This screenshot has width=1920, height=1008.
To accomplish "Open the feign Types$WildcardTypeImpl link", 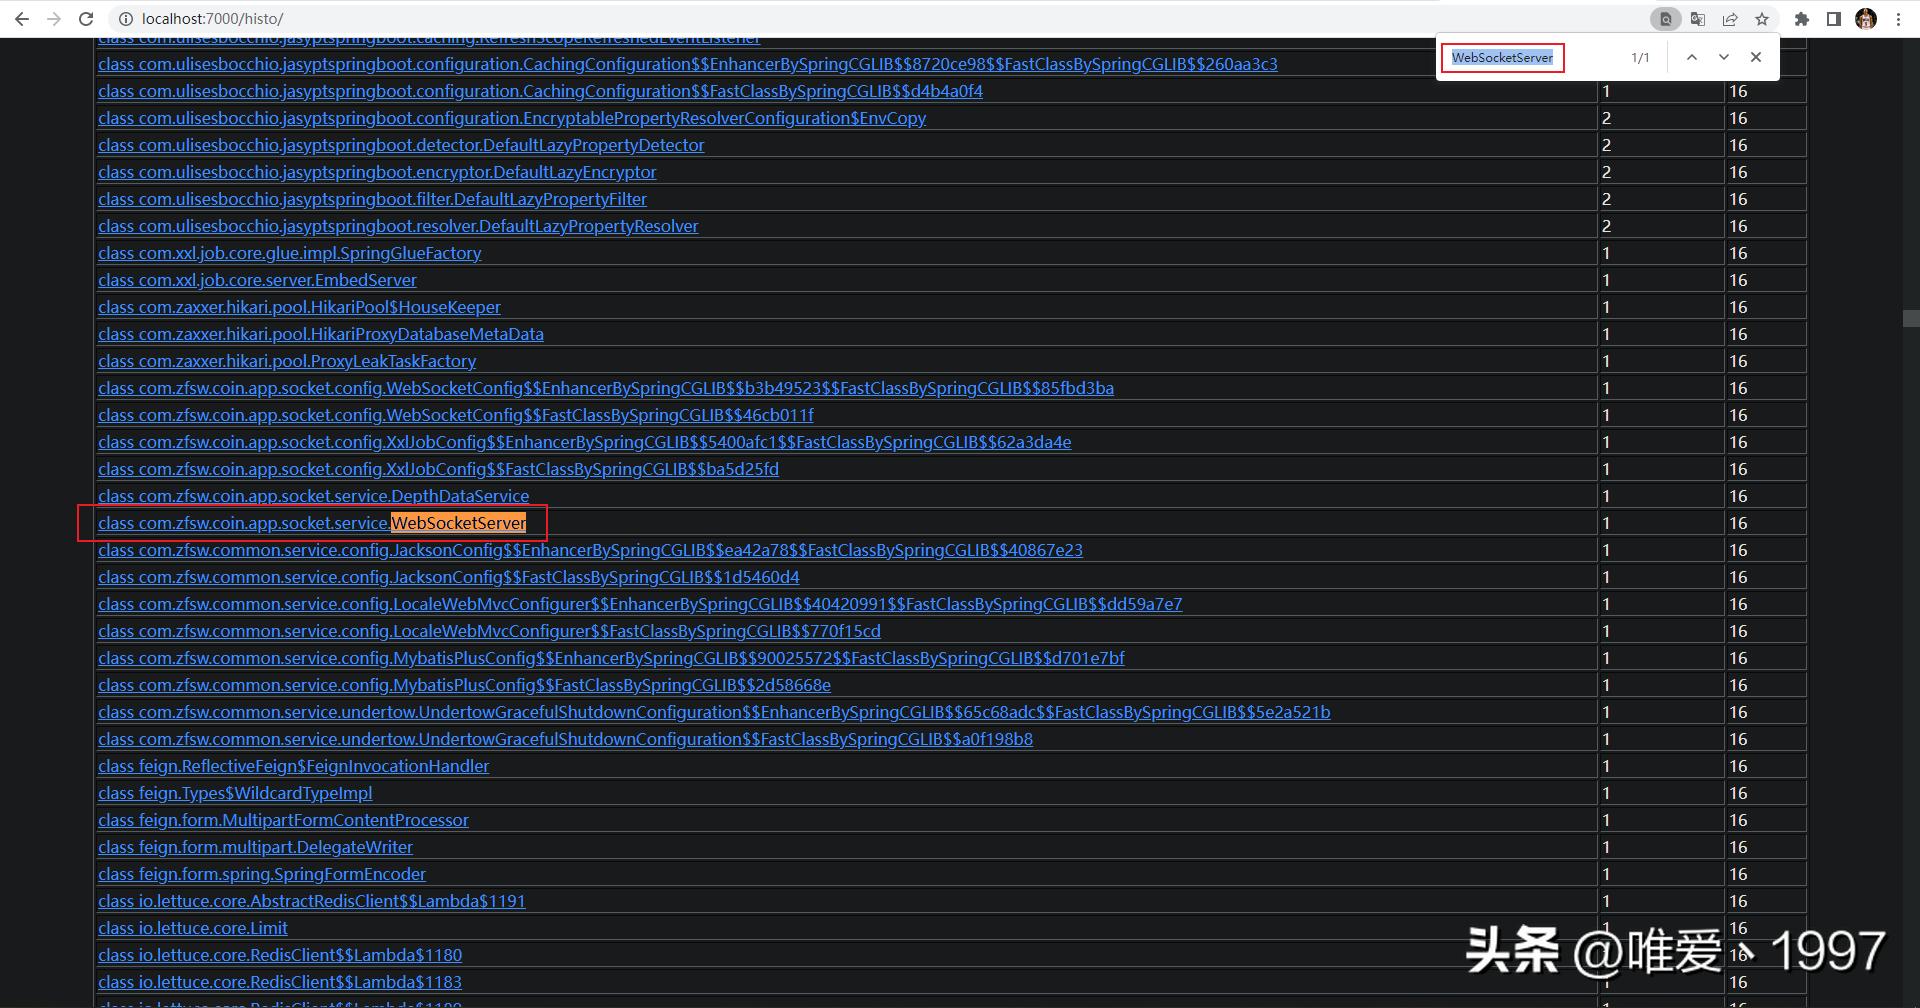I will (235, 793).
